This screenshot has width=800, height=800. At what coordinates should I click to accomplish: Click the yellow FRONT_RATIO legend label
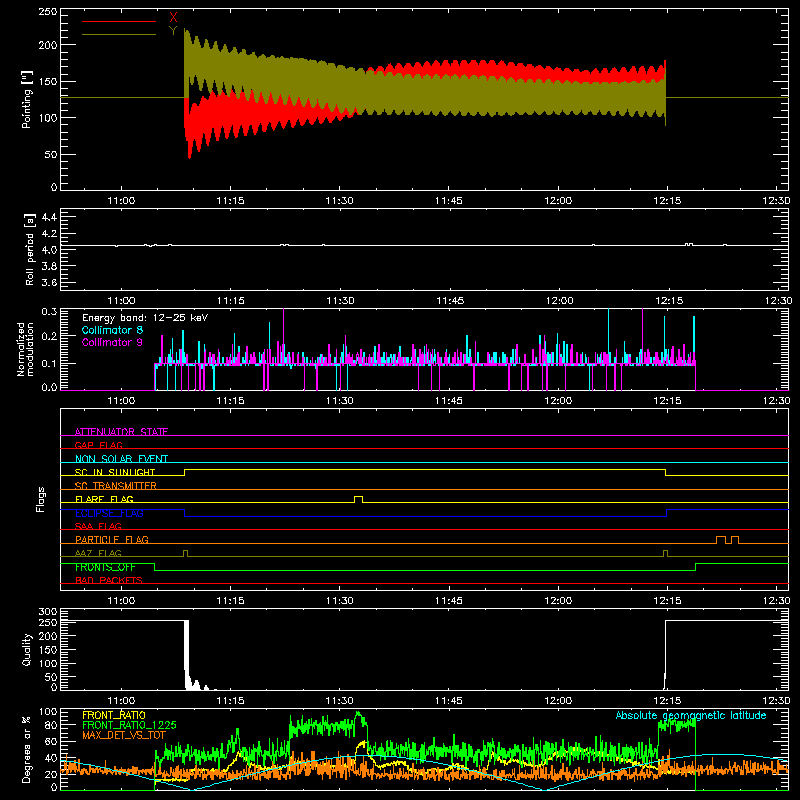point(114,715)
